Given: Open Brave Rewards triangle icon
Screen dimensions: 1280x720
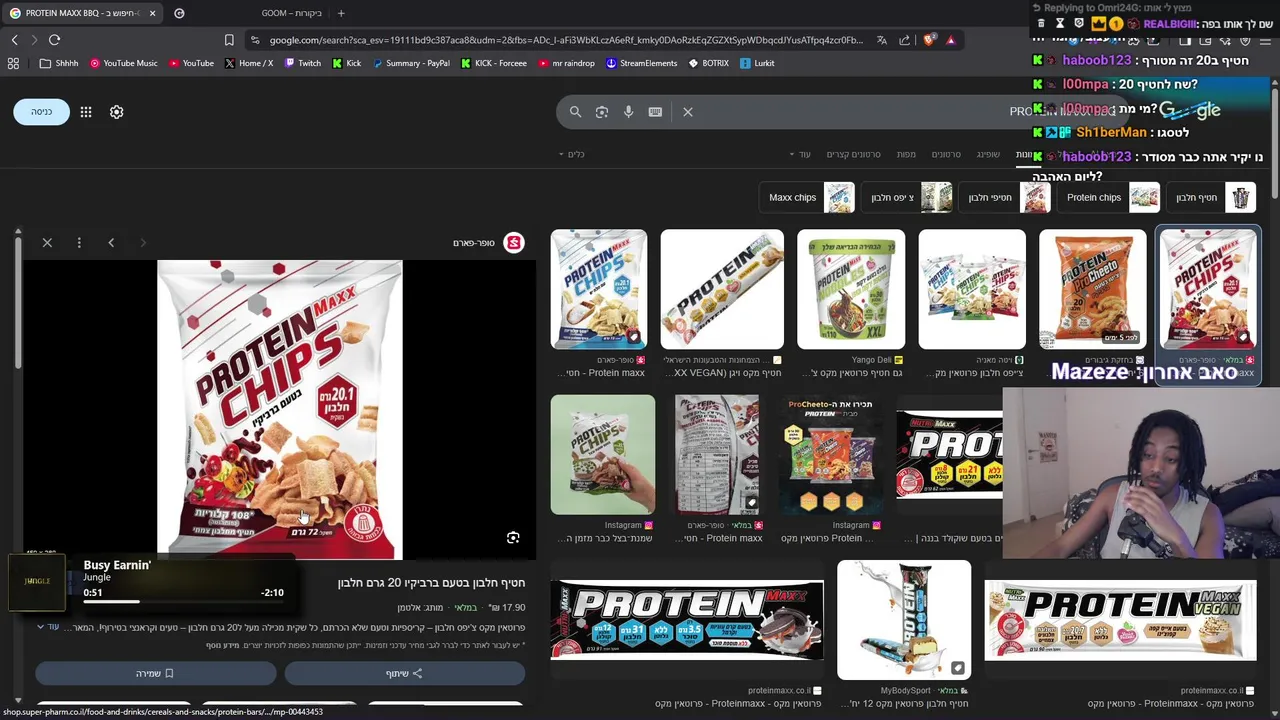Looking at the screenshot, I should click(950, 40).
